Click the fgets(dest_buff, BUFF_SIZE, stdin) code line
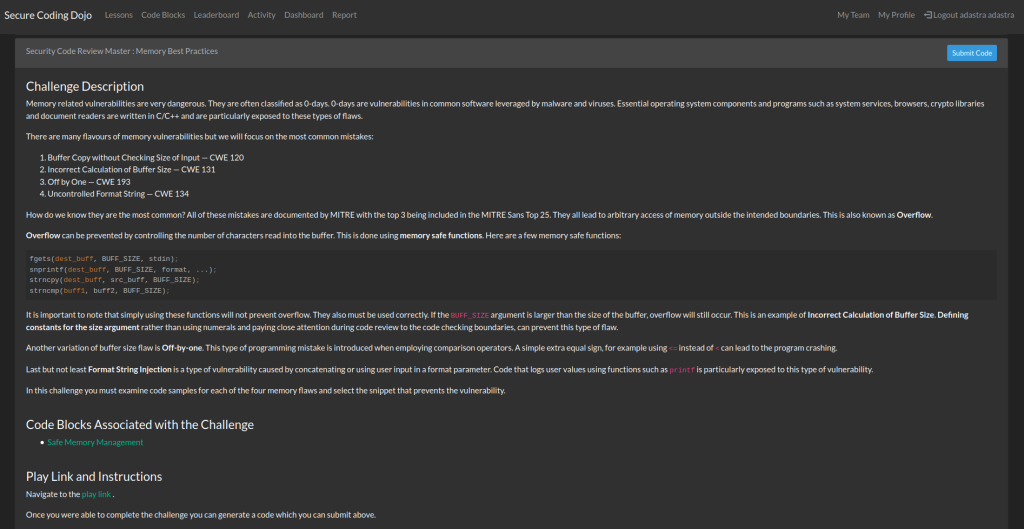The height and width of the screenshot is (529, 1024). (103, 259)
